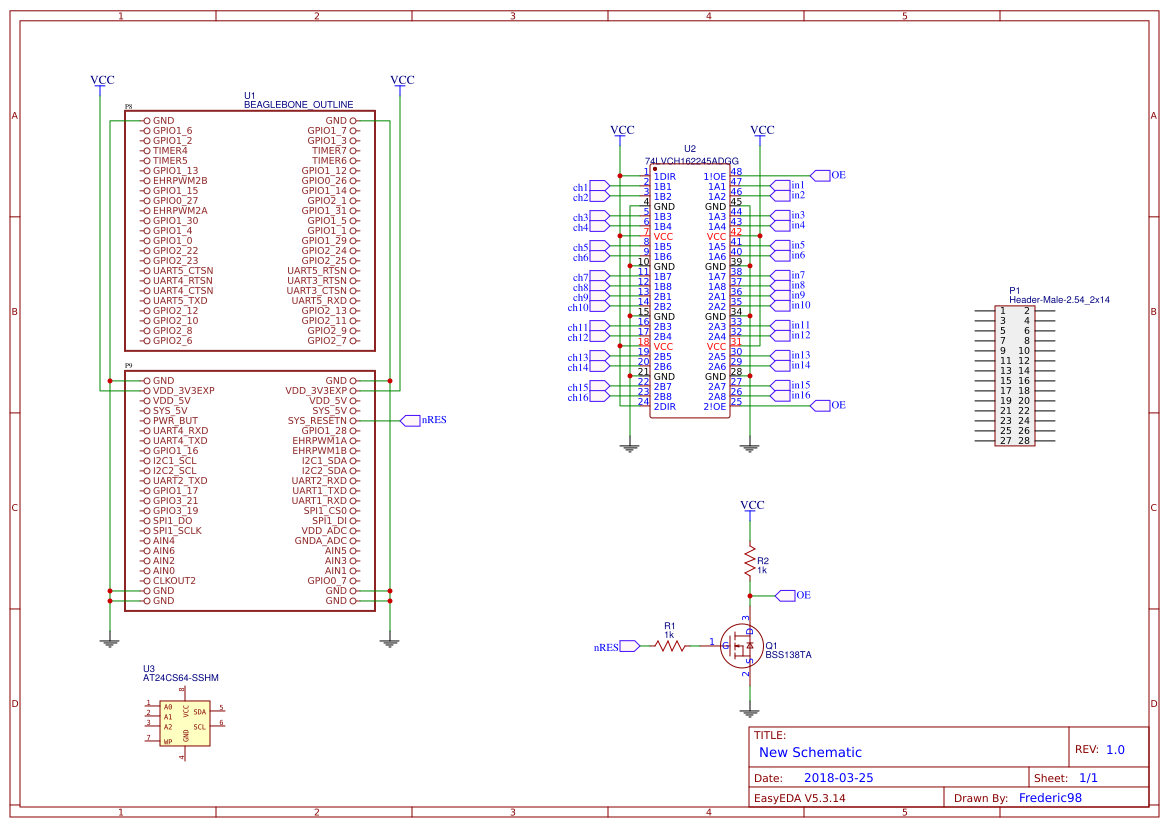Click the "Frederic98" drawn-by field

pyautogui.click(x=1050, y=798)
